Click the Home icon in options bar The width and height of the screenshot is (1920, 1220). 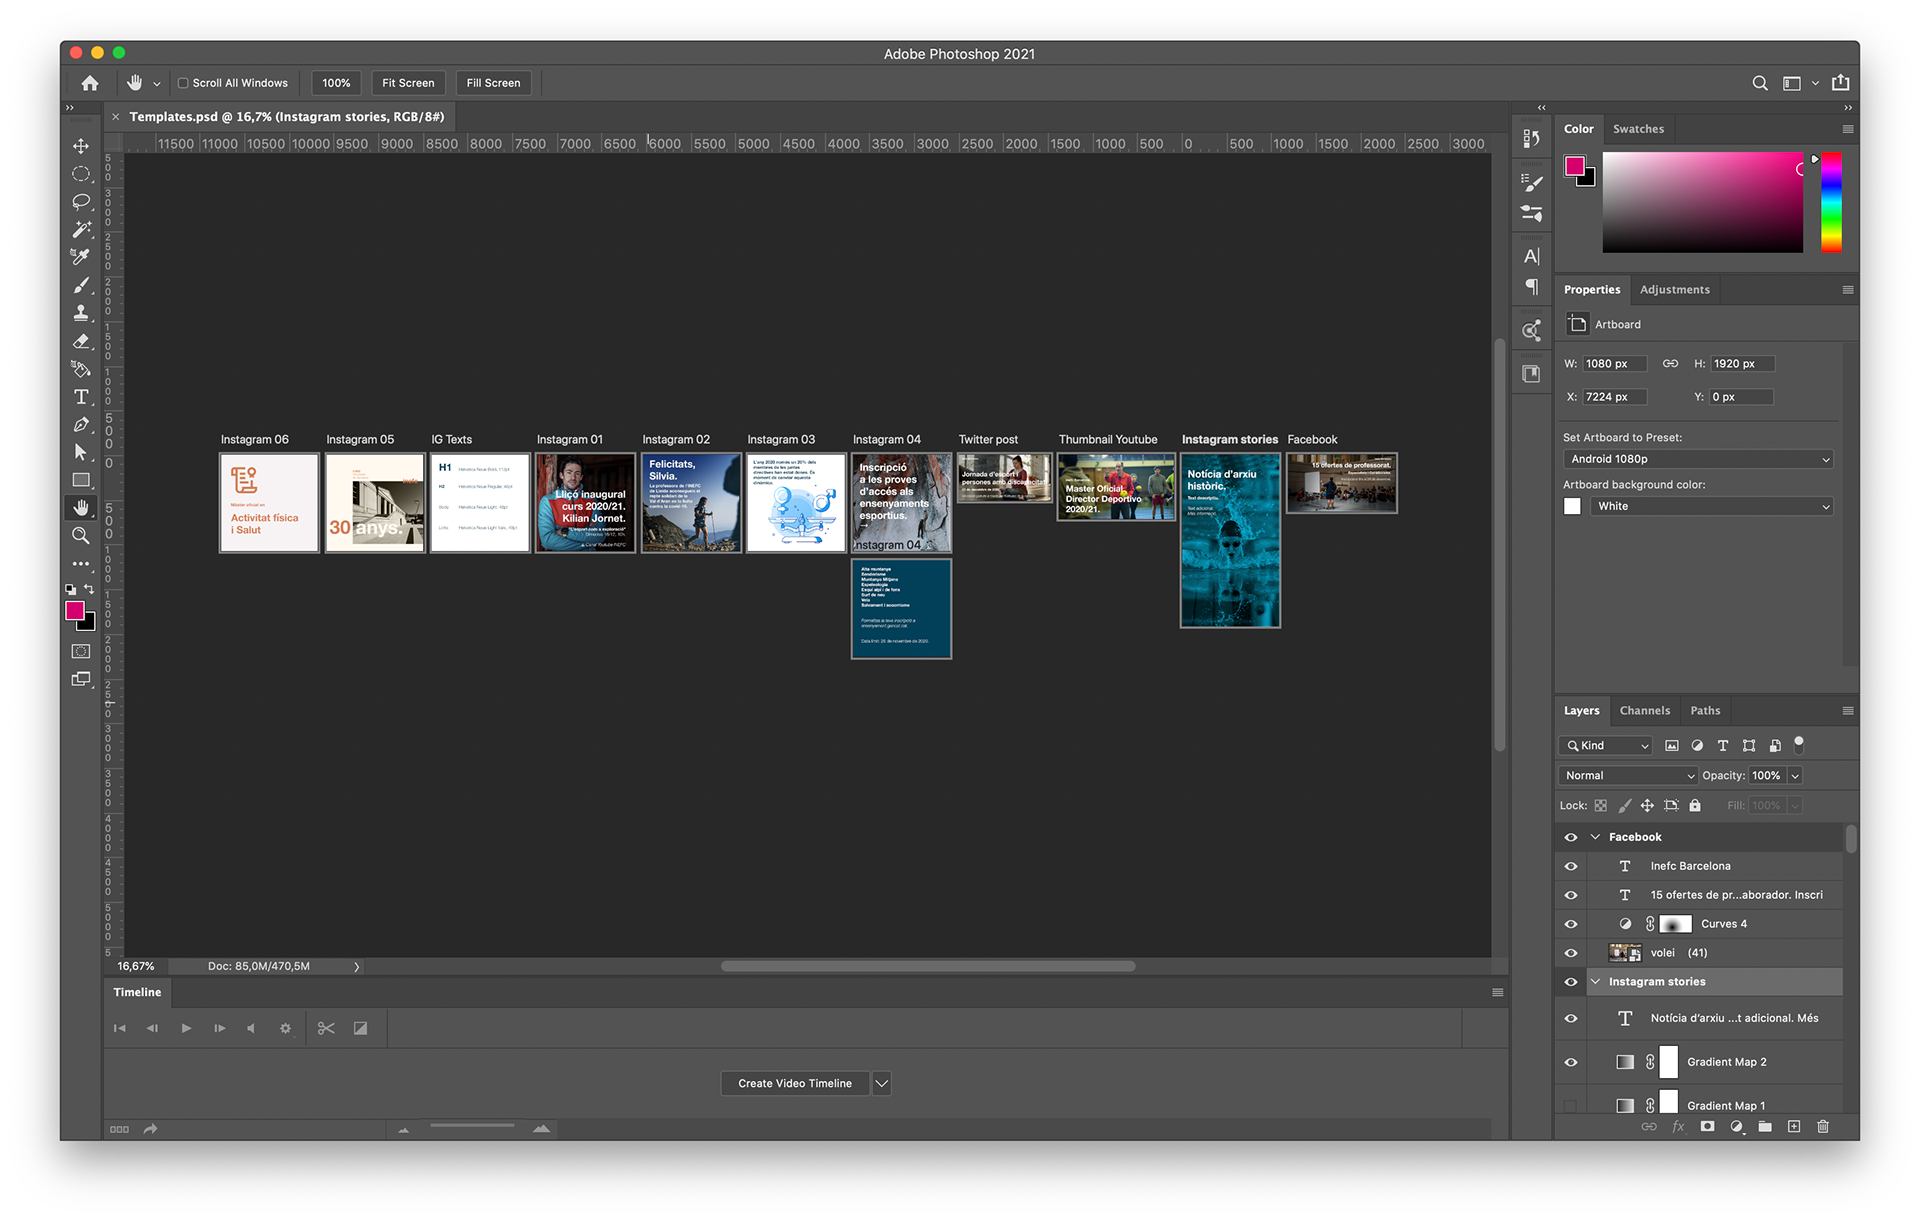tap(90, 83)
